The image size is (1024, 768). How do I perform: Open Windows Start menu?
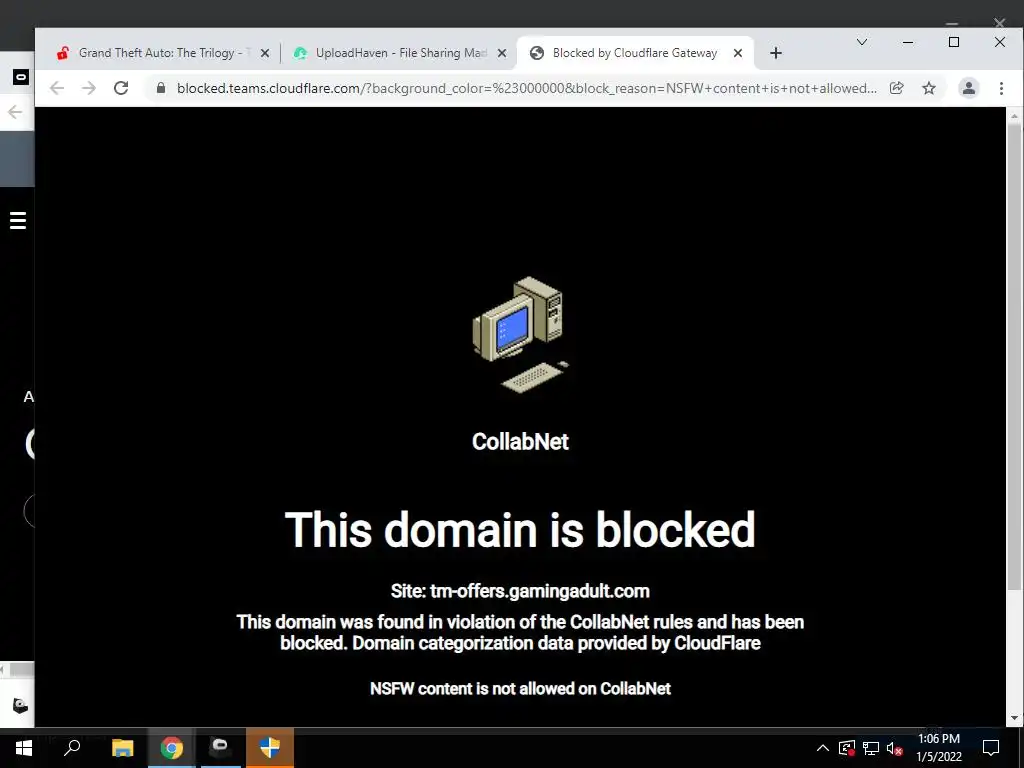pos(24,748)
